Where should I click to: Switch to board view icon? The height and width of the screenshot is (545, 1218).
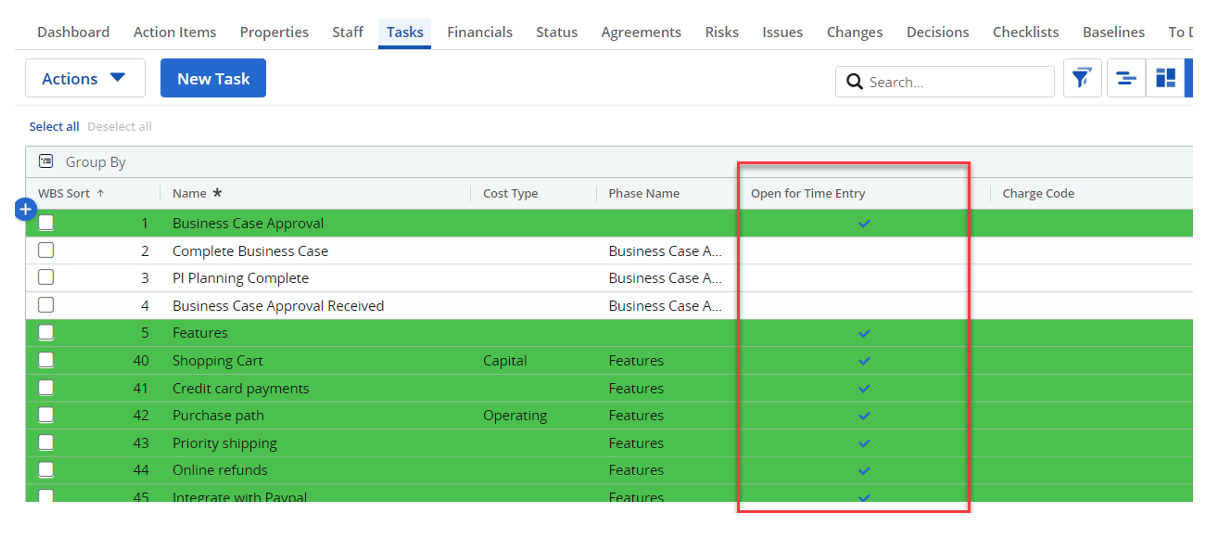[x=1165, y=79]
